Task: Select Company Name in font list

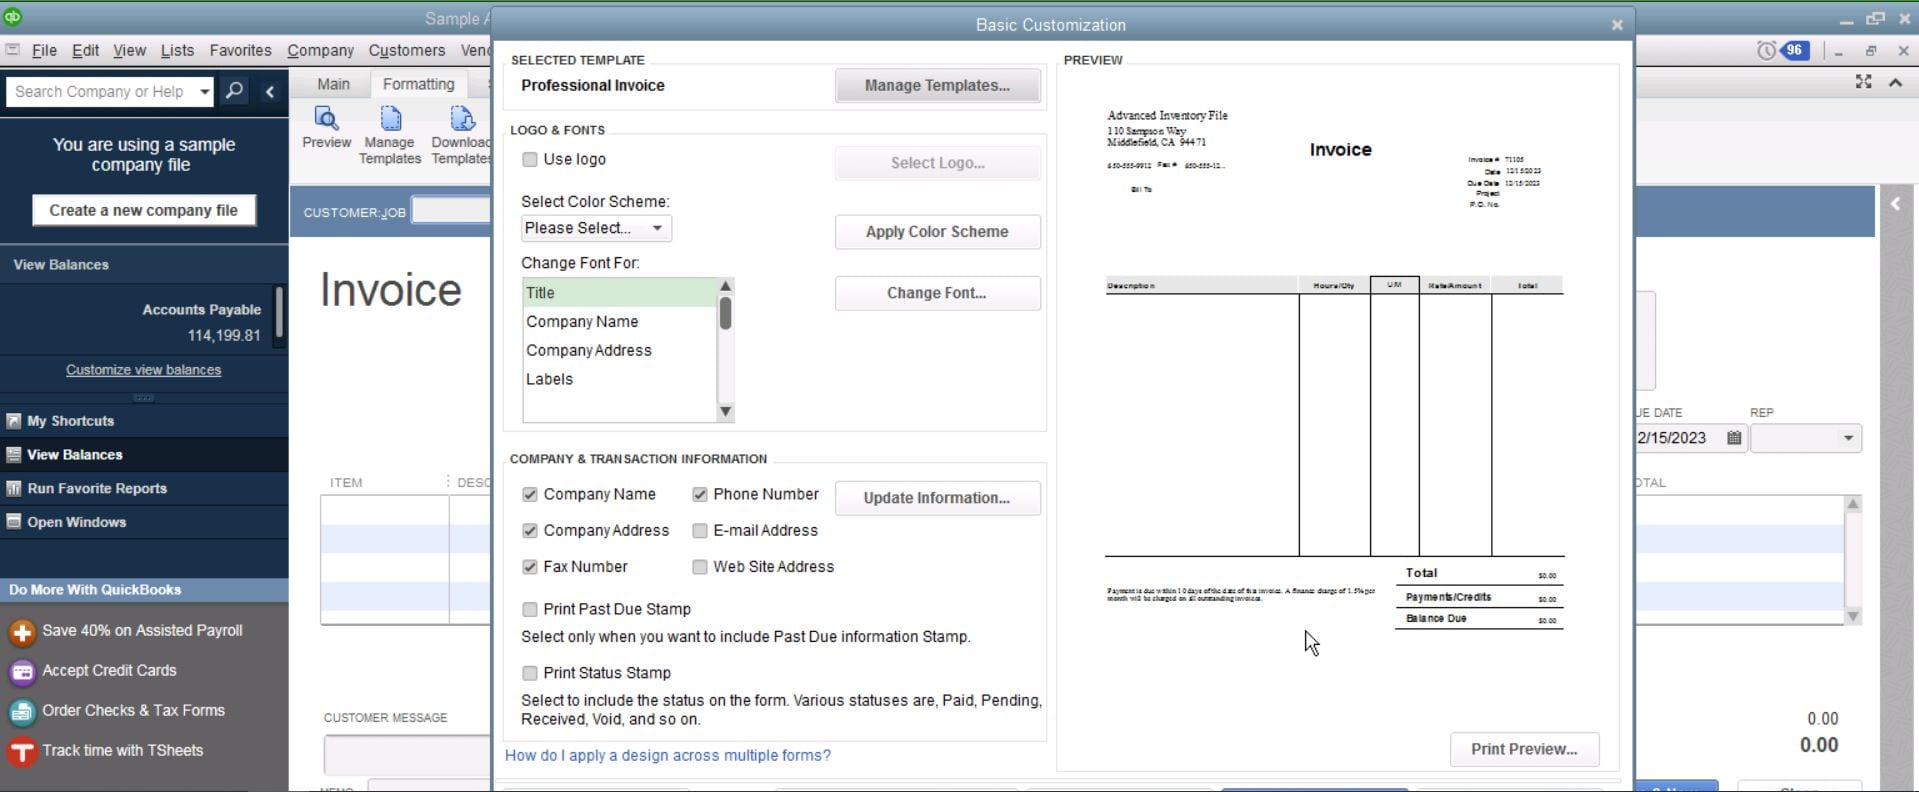Action: pos(582,321)
